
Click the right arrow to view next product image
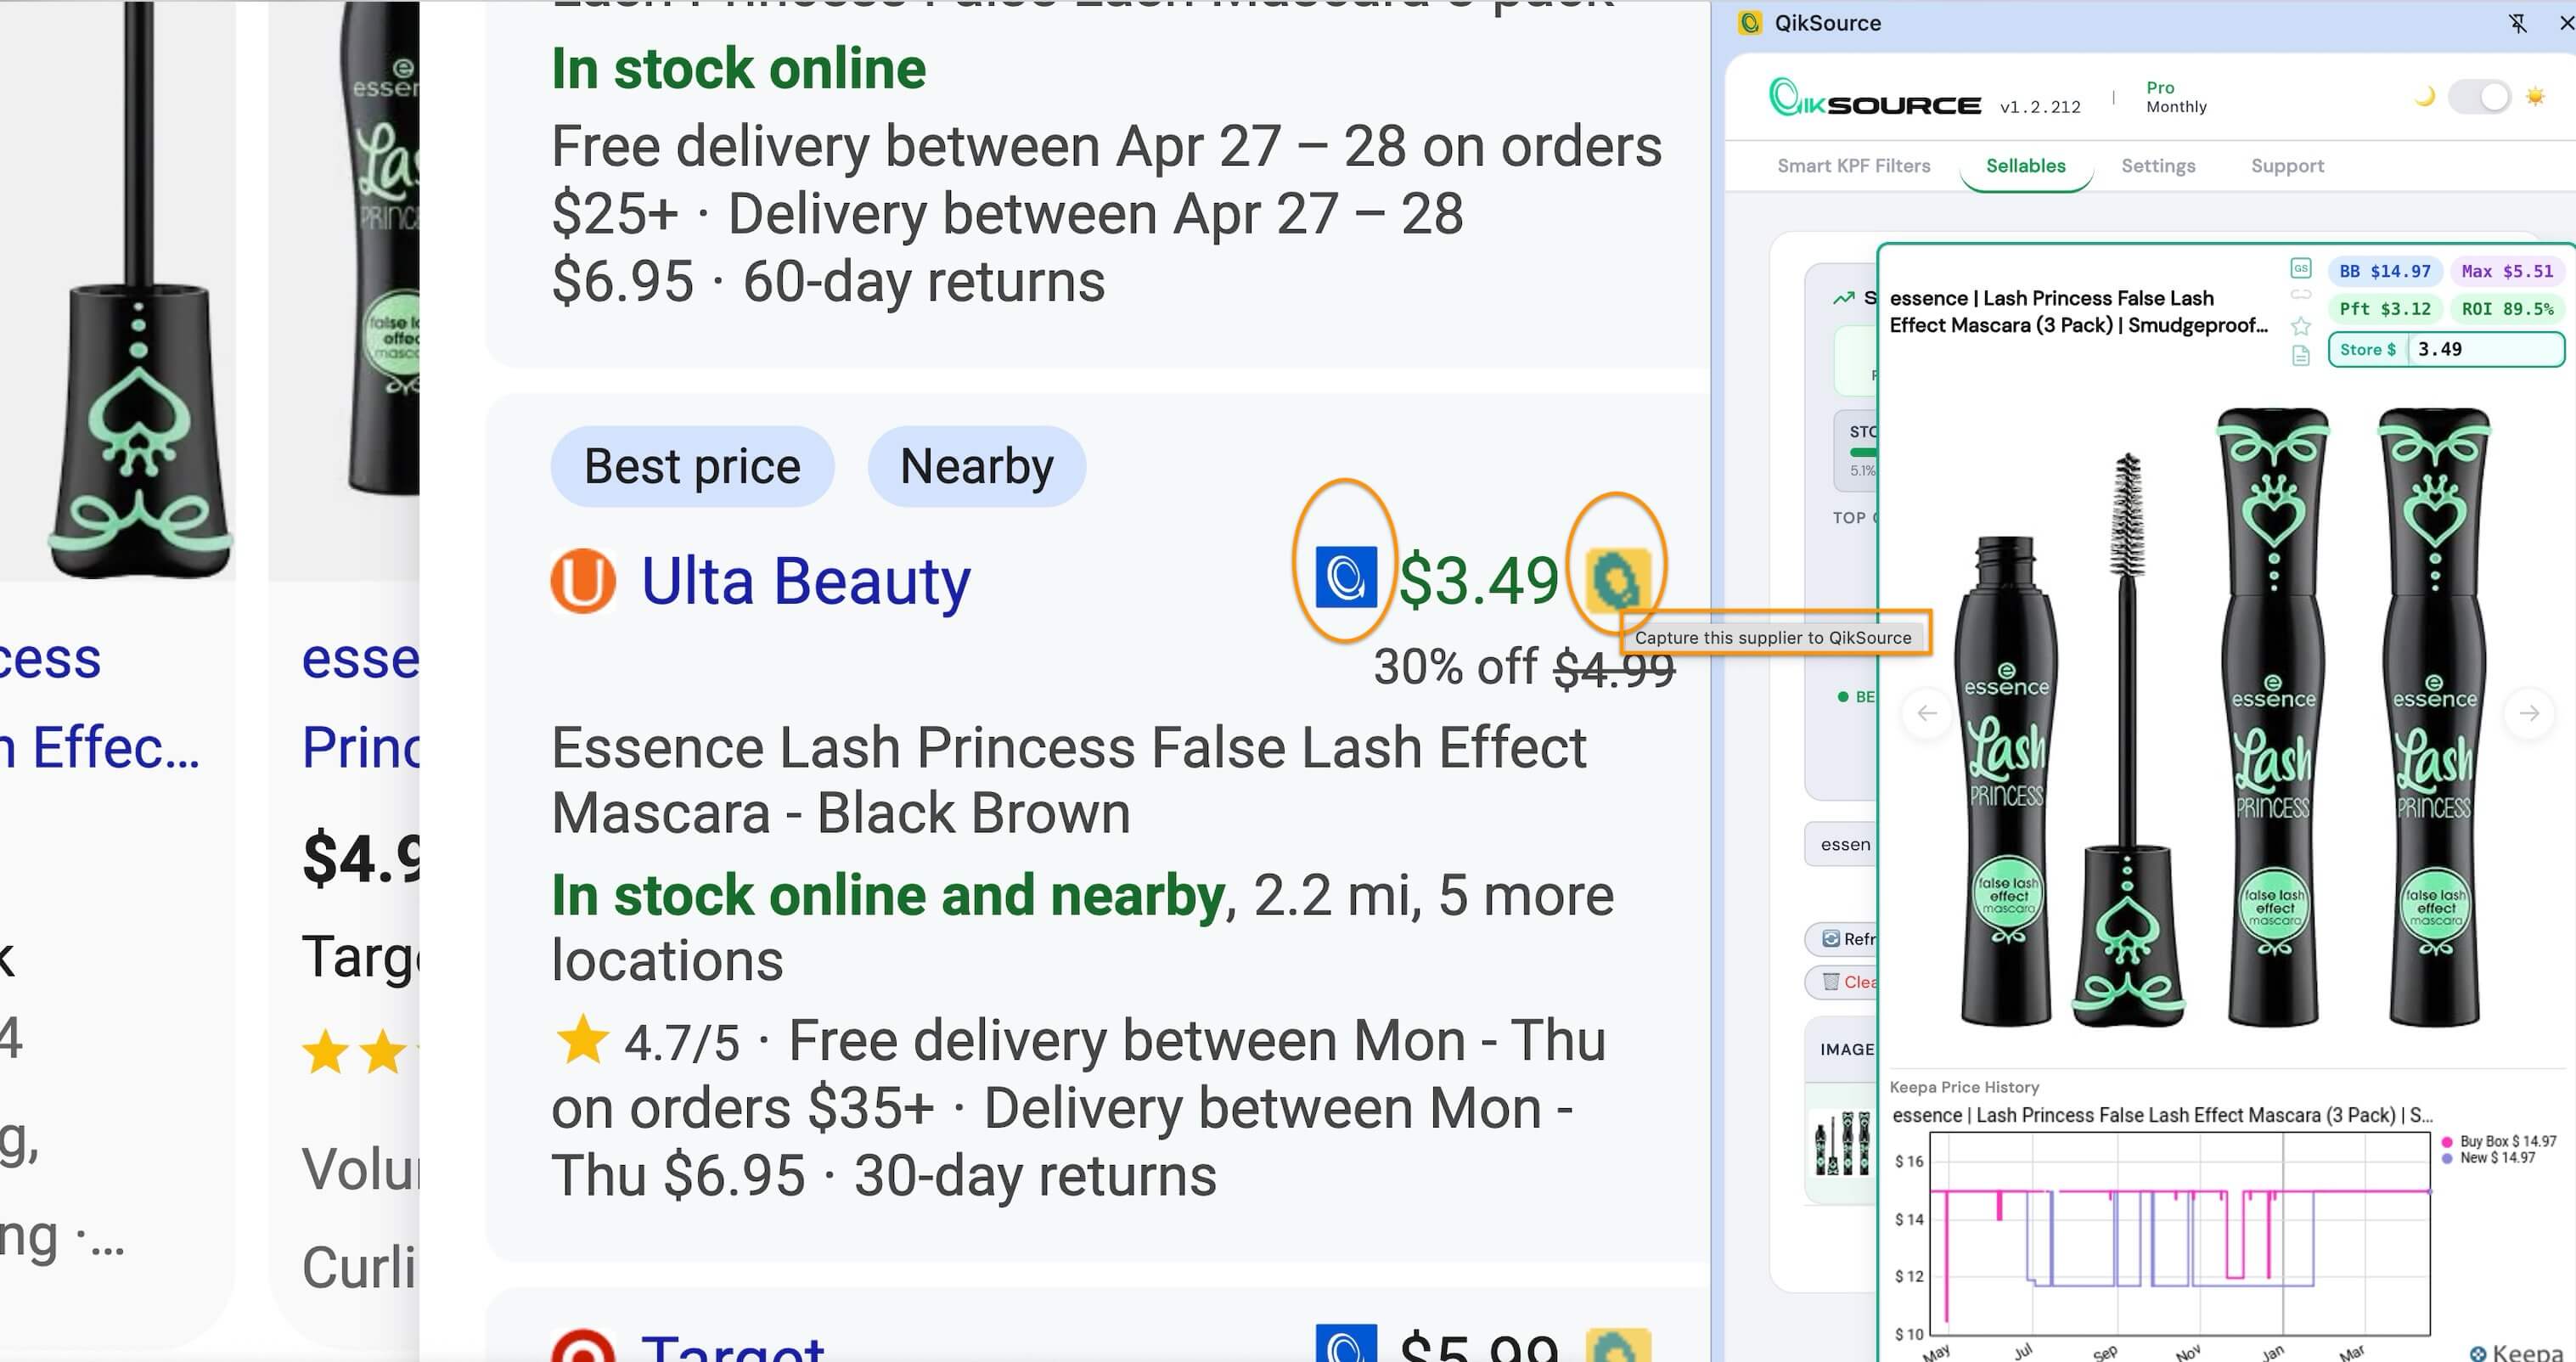2531,713
